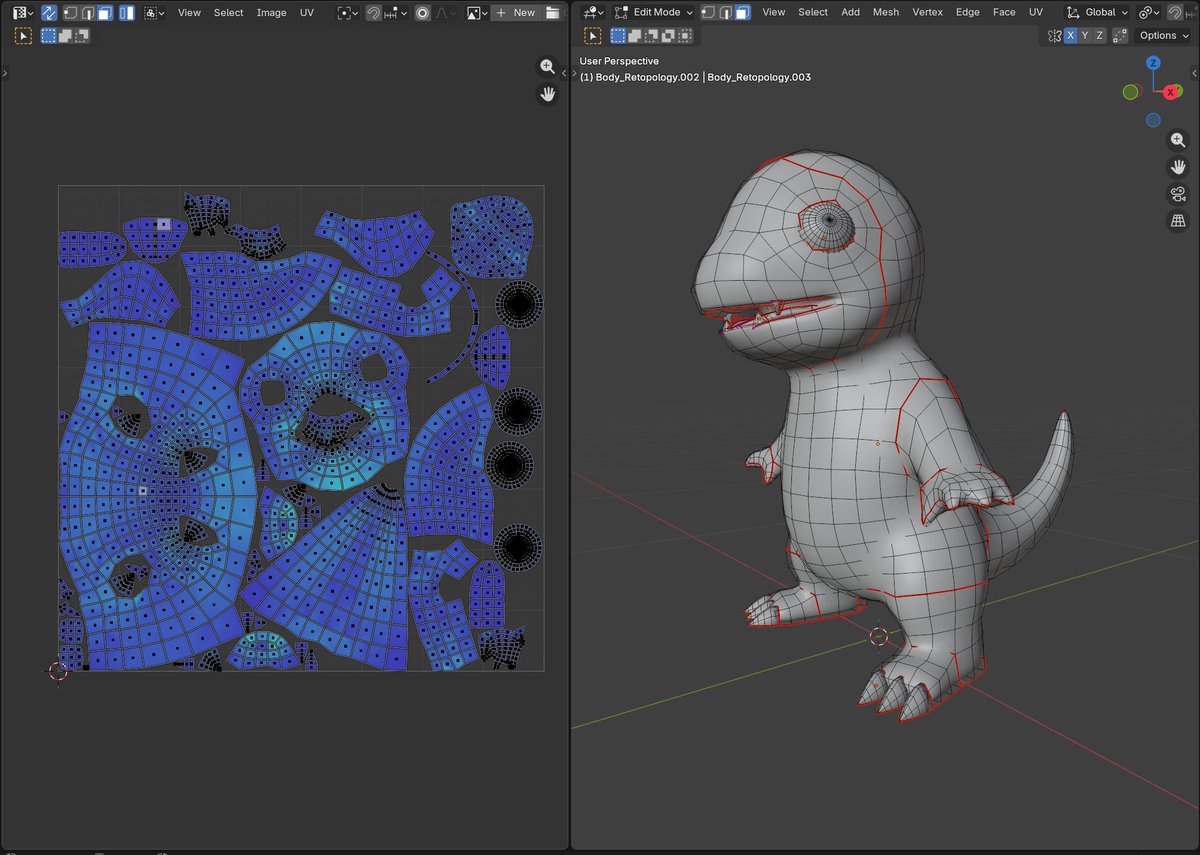Open UV menu in 3D viewport
This screenshot has width=1200, height=855.
[x=1036, y=12]
